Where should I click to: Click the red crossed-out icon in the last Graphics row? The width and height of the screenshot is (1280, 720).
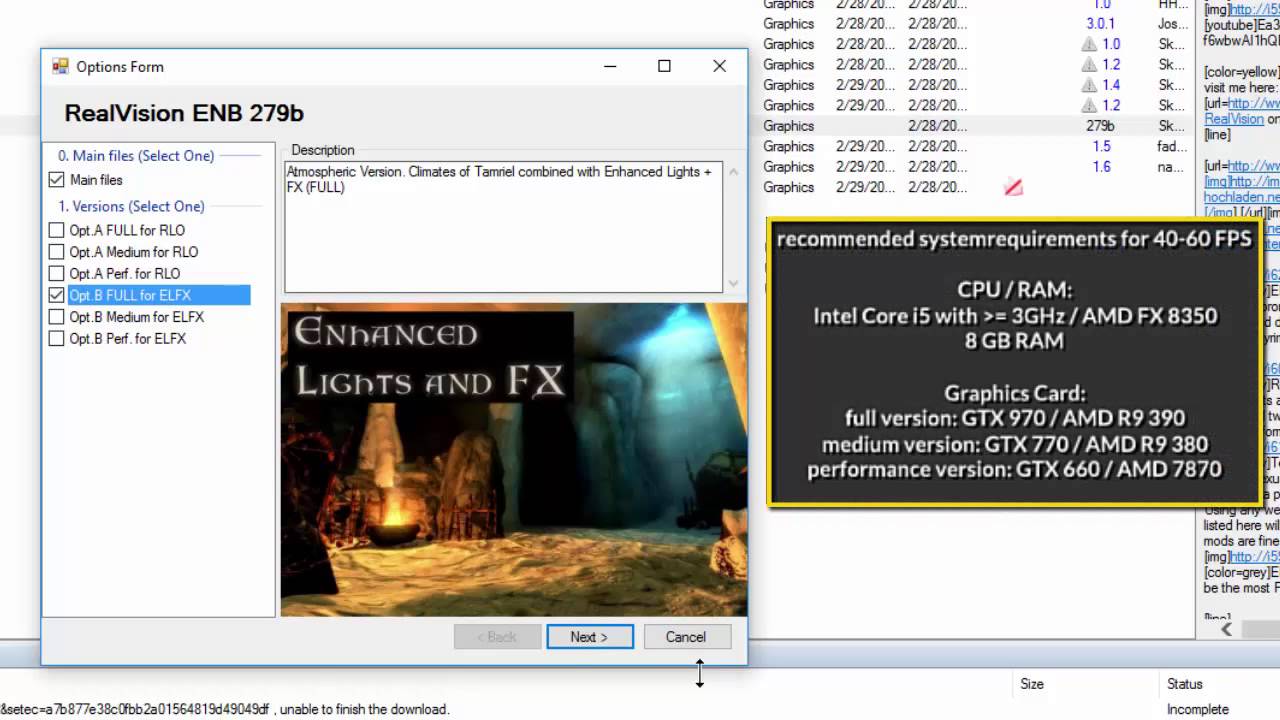pos(1013,187)
